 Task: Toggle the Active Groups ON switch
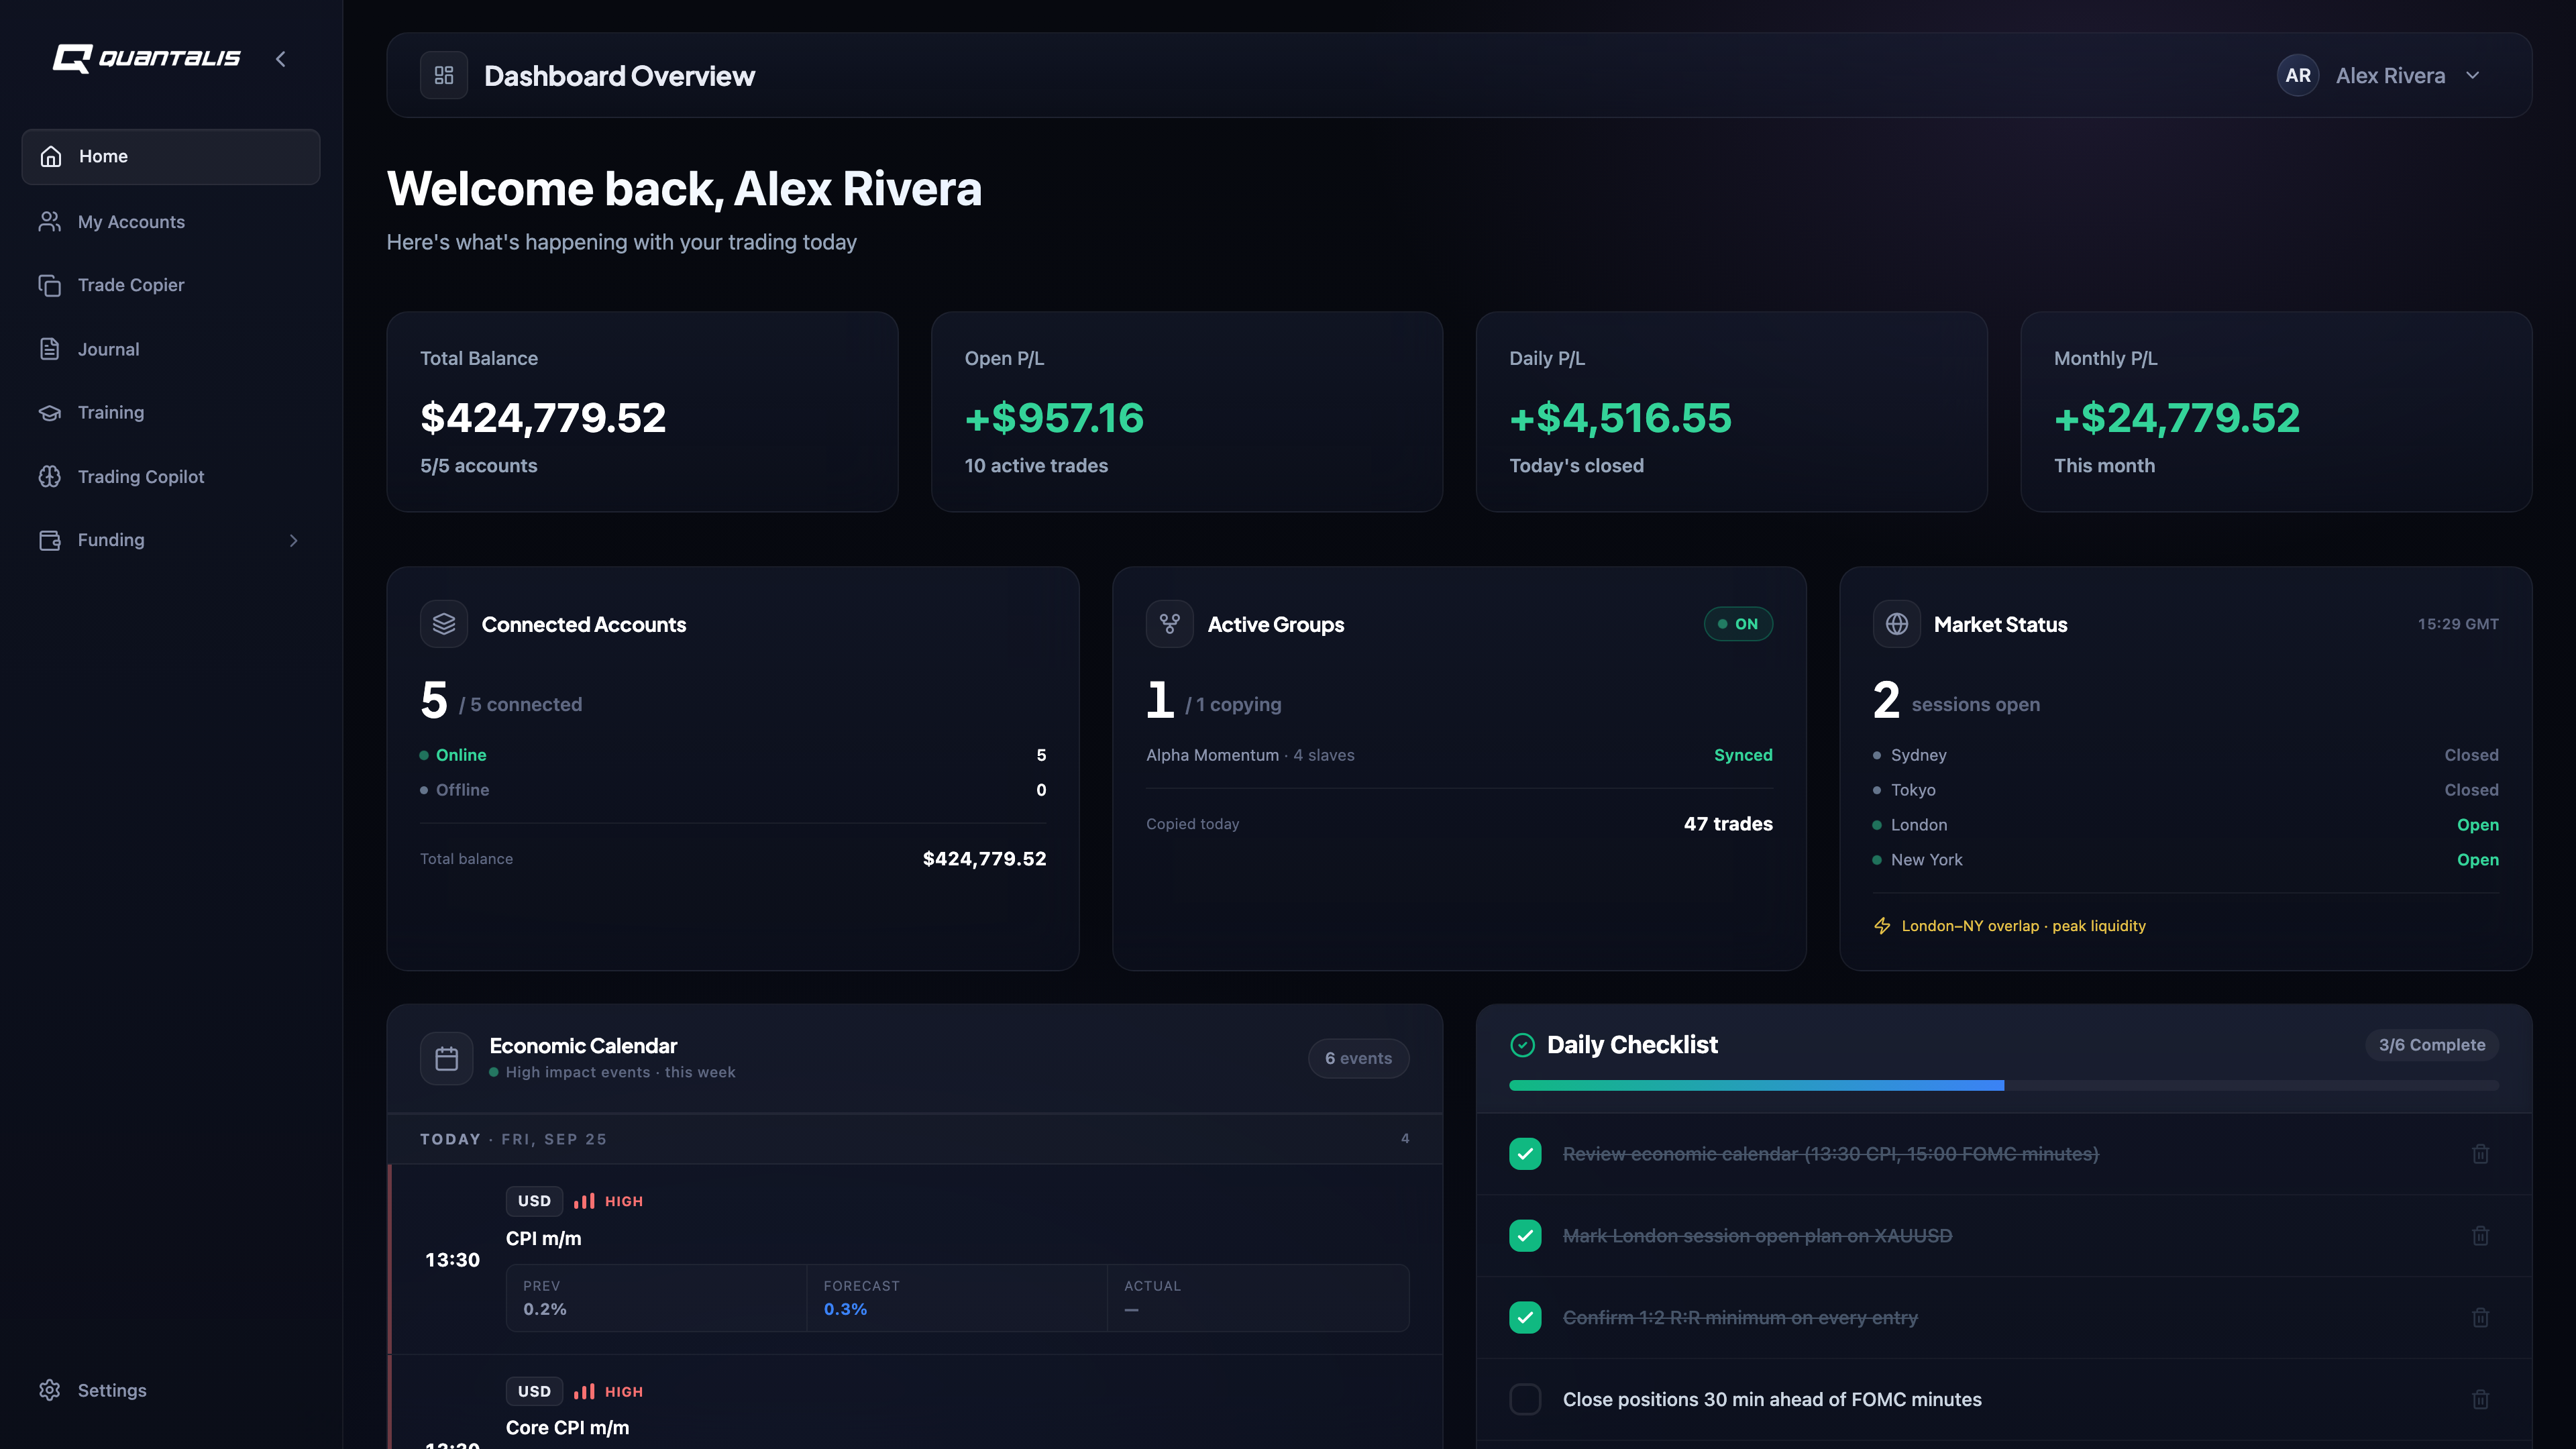tap(1738, 624)
